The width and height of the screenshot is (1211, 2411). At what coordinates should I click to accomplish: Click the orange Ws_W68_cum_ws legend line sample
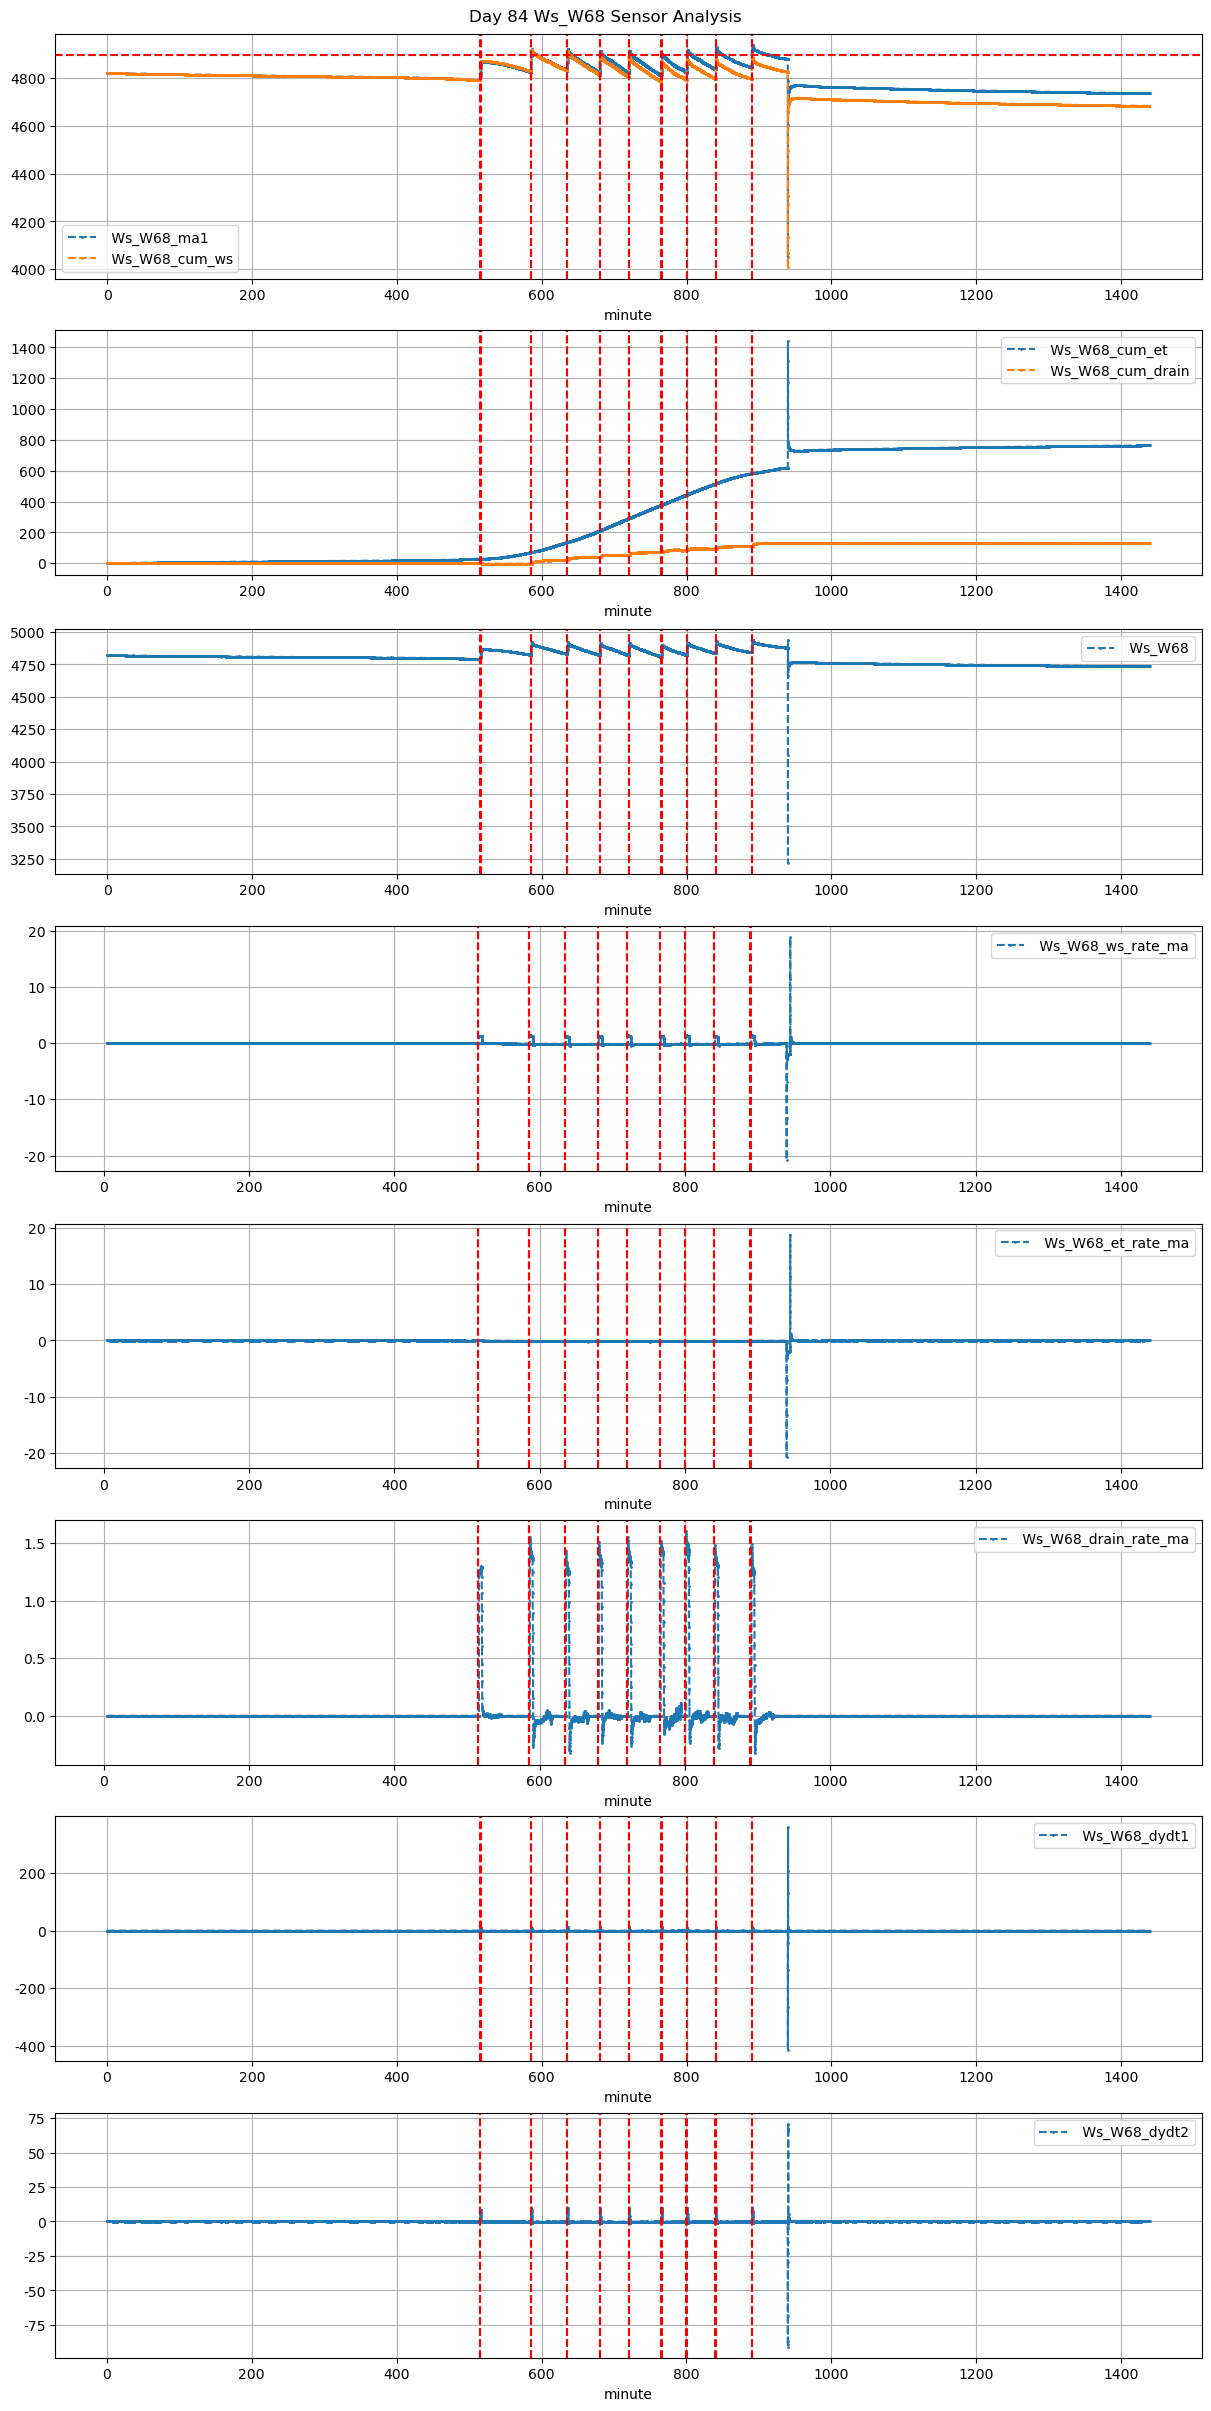(83, 259)
